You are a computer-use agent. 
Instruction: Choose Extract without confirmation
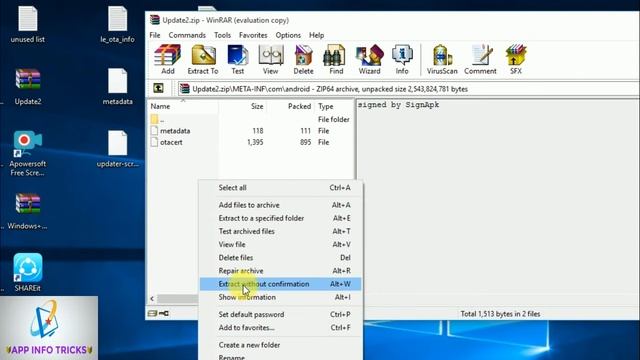point(280,284)
